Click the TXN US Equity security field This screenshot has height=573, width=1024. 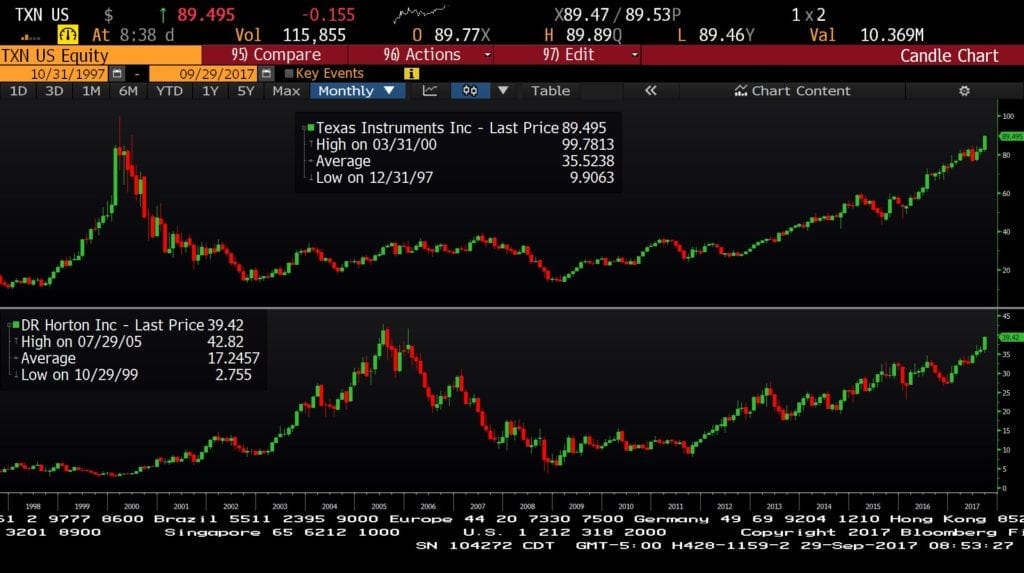click(101, 56)
